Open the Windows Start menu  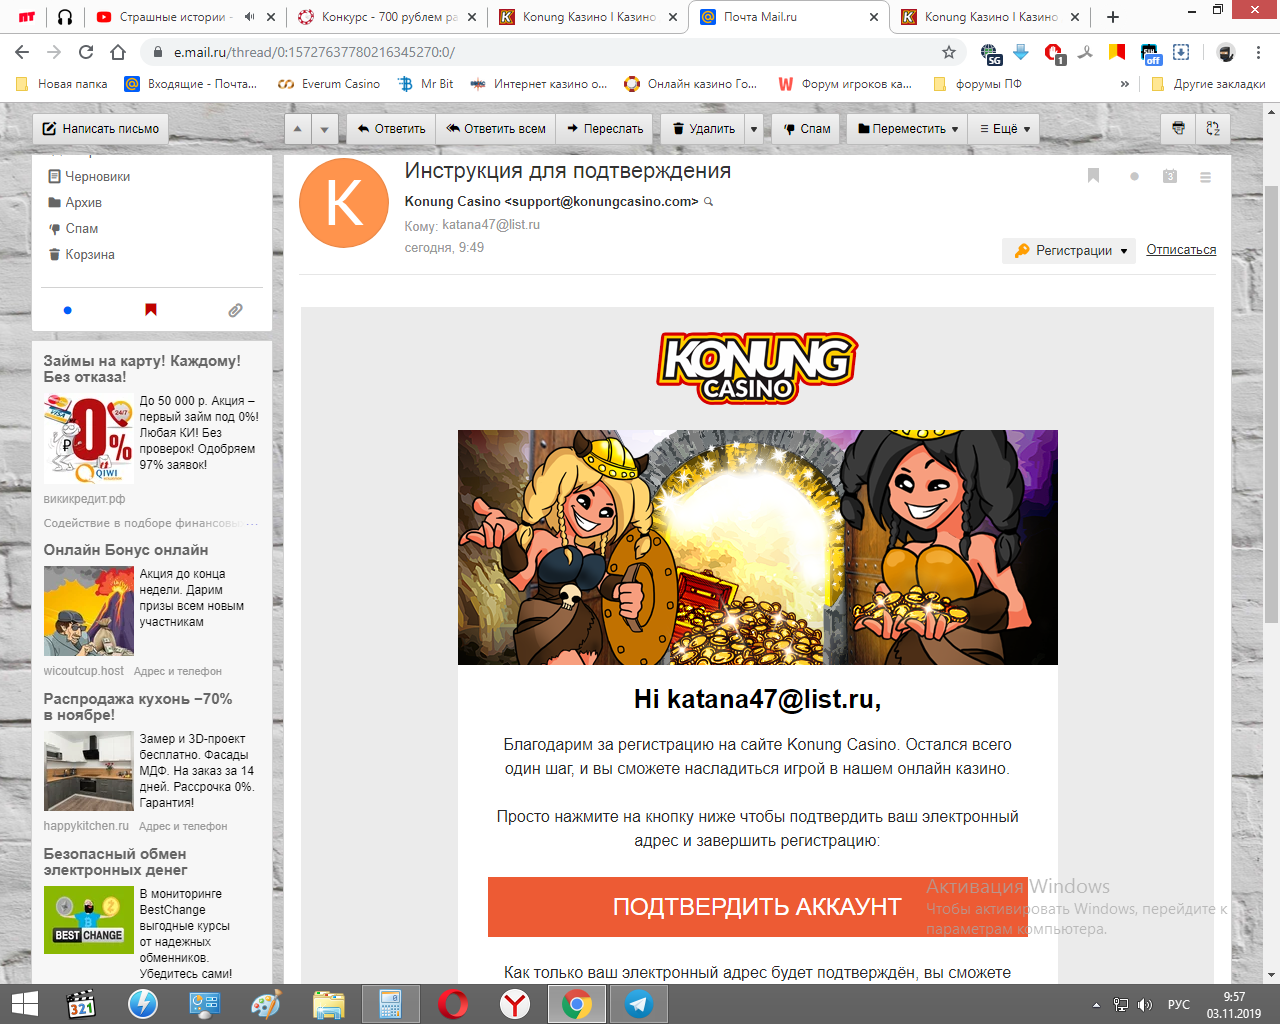[x=24, y=1004]
